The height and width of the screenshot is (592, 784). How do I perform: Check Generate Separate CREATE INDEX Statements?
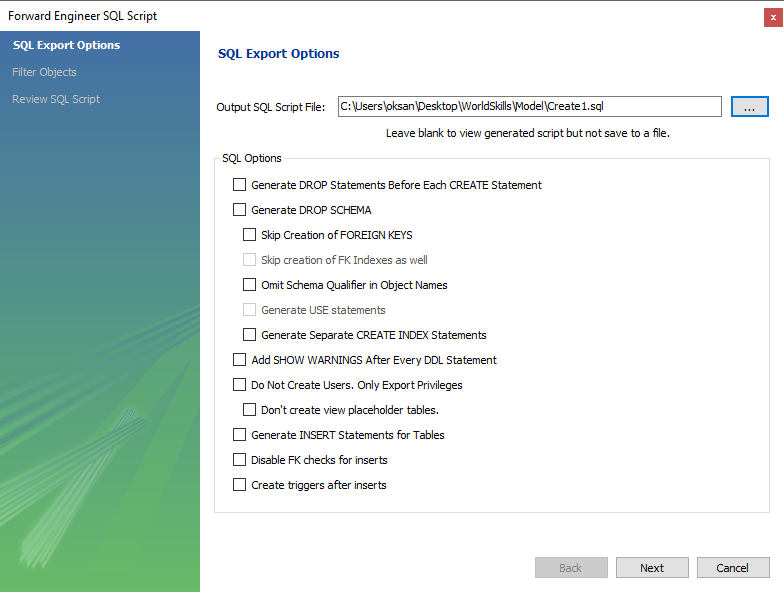(x=250, y=335)
